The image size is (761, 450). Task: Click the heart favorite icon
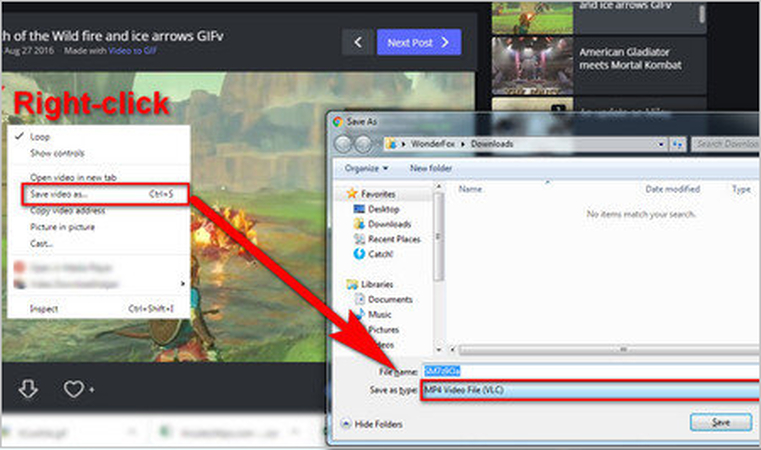click(x=74, y=389)
